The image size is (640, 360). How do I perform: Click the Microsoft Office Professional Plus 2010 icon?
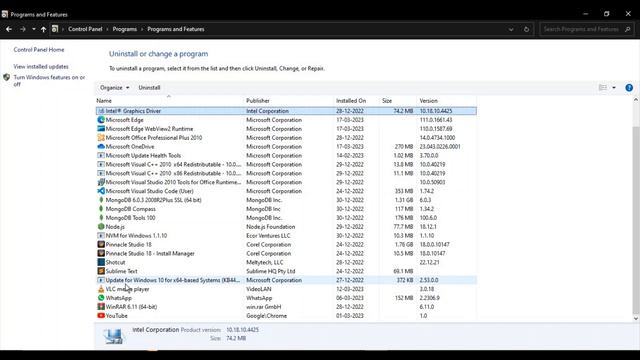click(101, 138)
